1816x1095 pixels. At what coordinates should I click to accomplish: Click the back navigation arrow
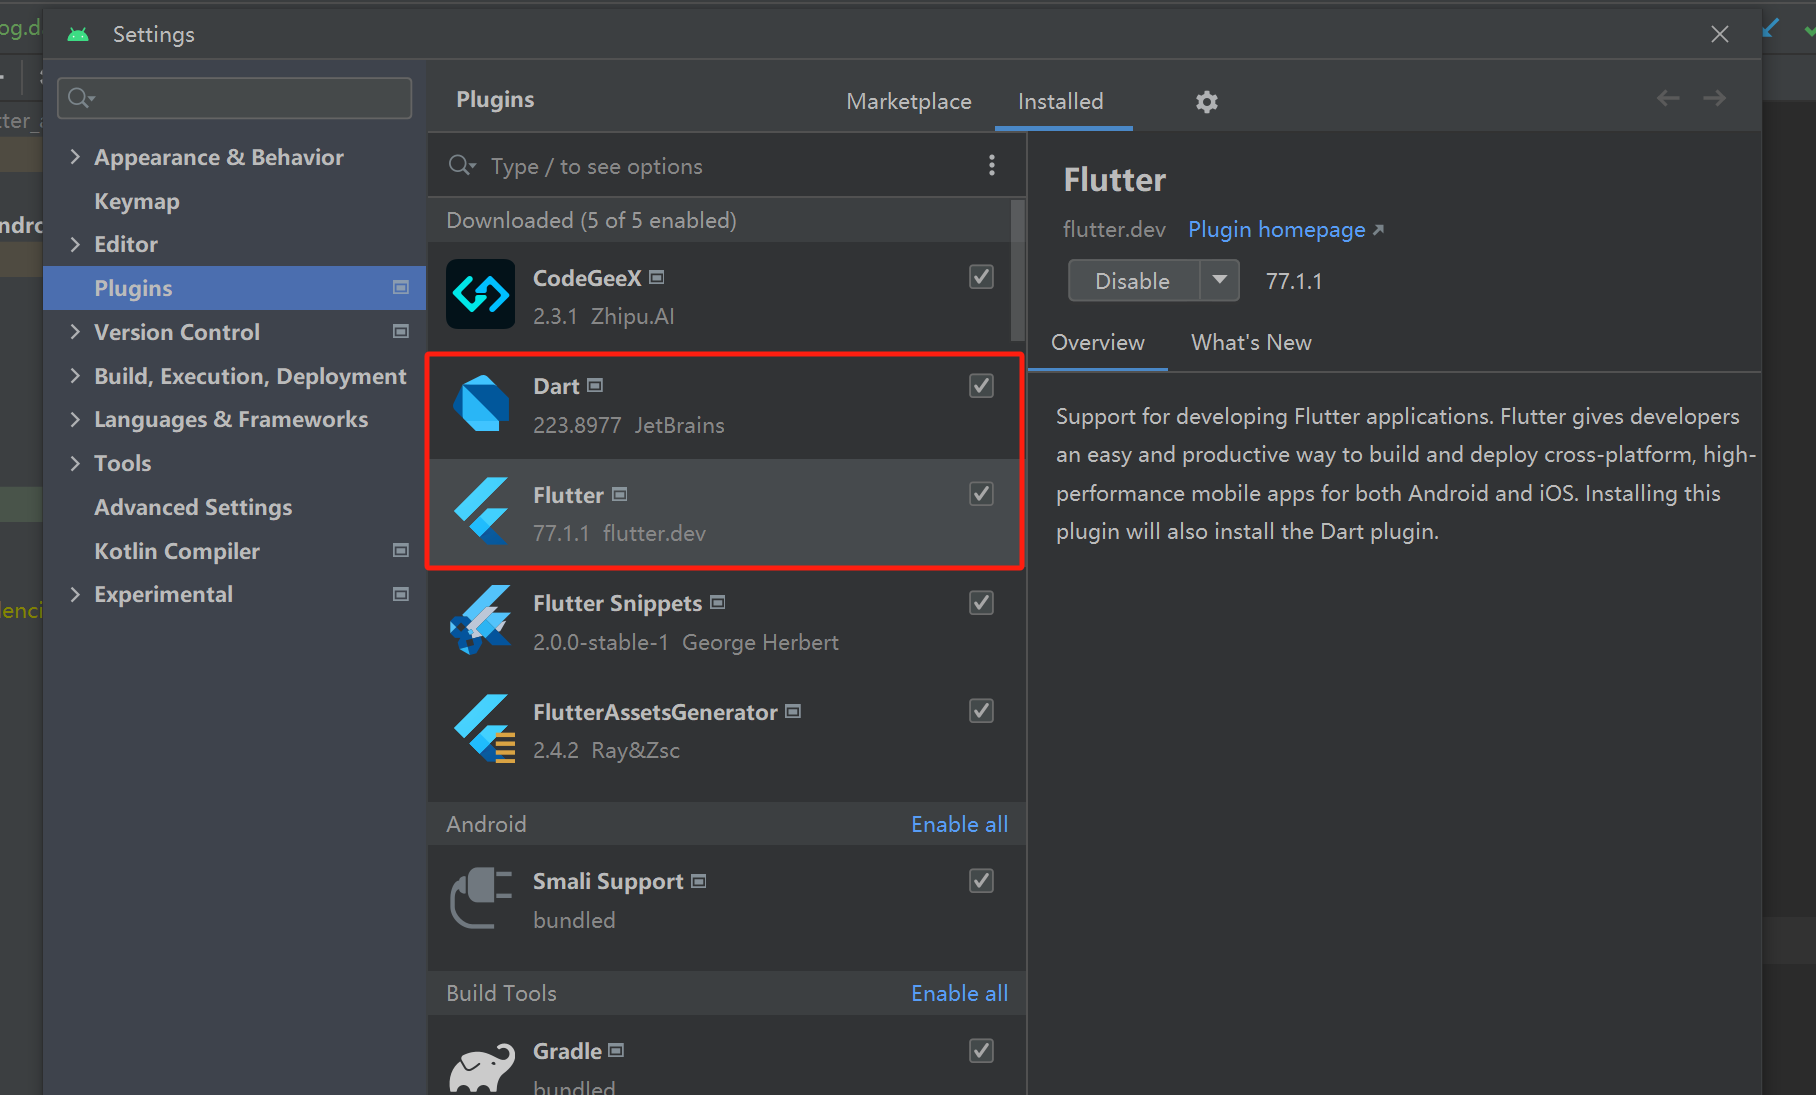(1668, 98)
